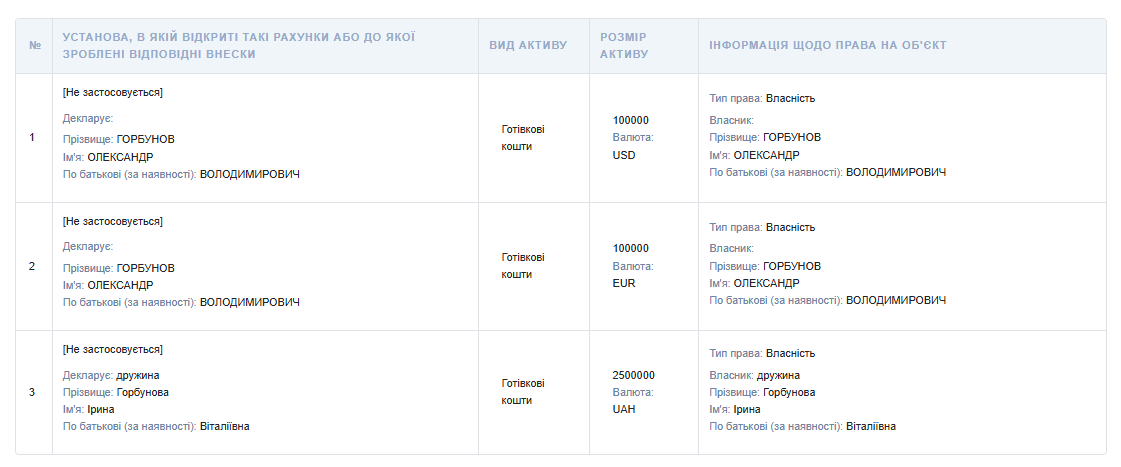Click the EUR currency value
Screen dimensions: 1121x467
tap(624, 283)
